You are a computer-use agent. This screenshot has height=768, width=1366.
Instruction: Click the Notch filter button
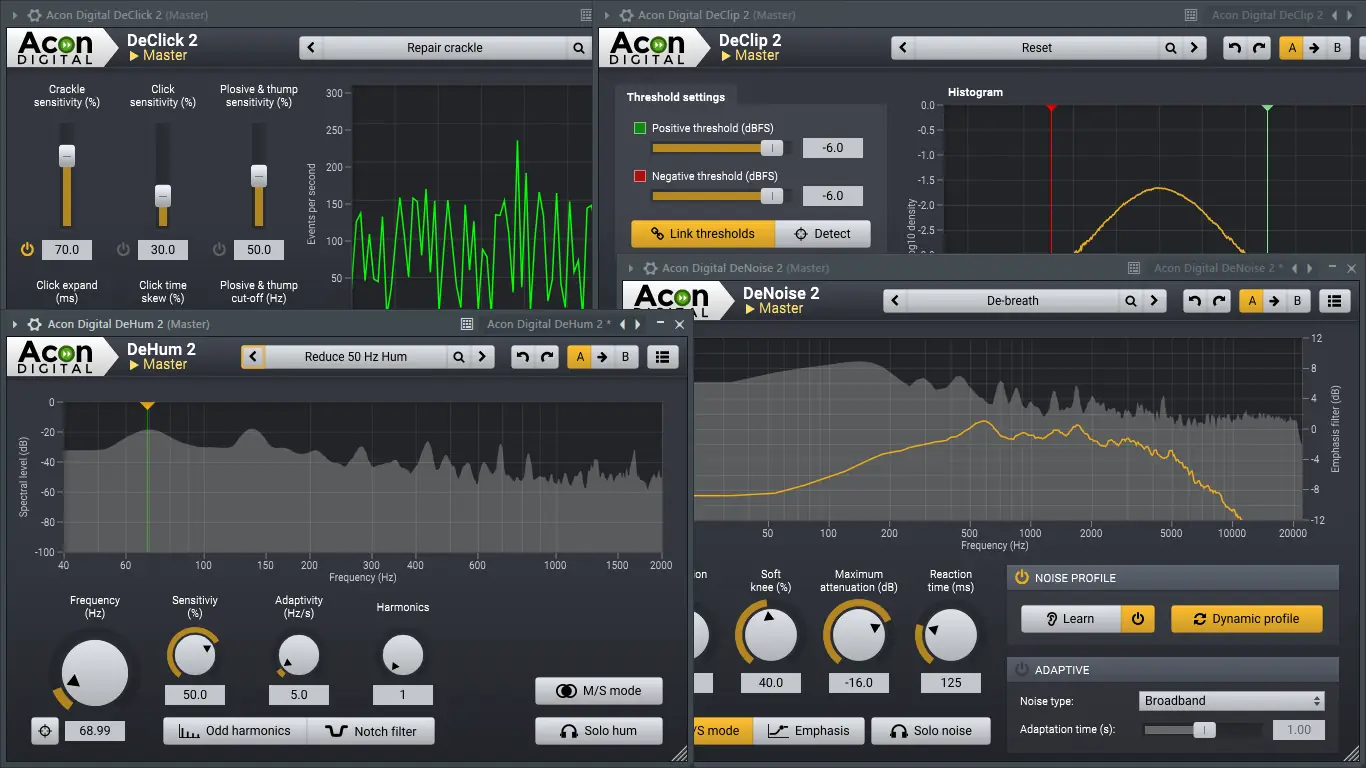pyautogui.click(x=371, y=731)
